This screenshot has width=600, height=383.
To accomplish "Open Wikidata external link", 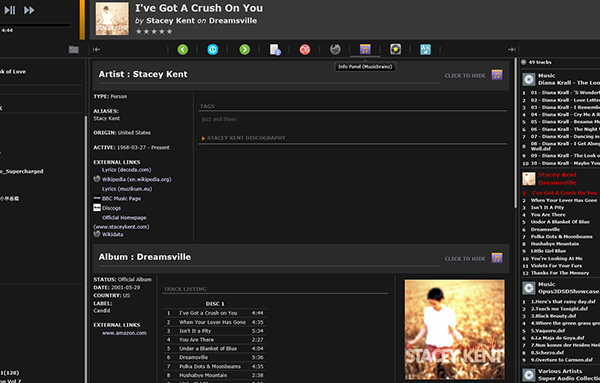I will 112,235.
